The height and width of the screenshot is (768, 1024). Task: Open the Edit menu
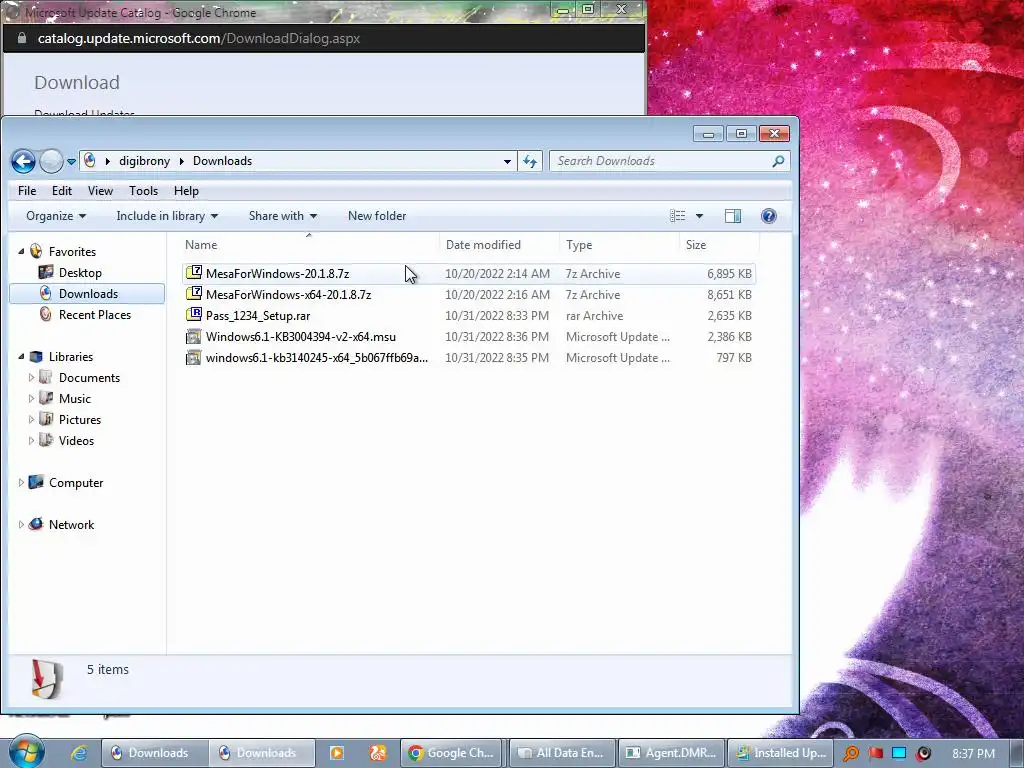pyautogui.click(x=62, y=191)
